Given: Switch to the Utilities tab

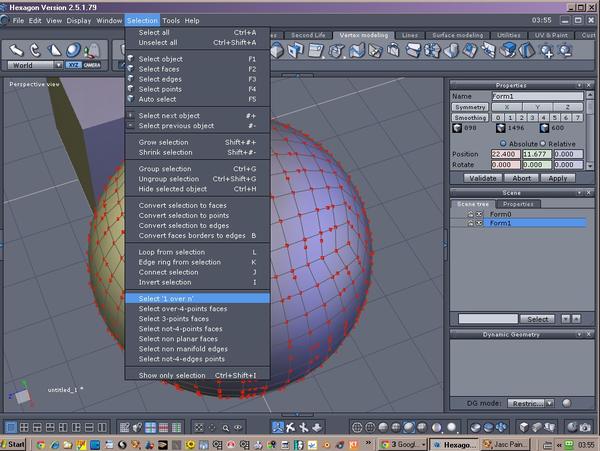Looking at the screenshot, I should (509, 35).
